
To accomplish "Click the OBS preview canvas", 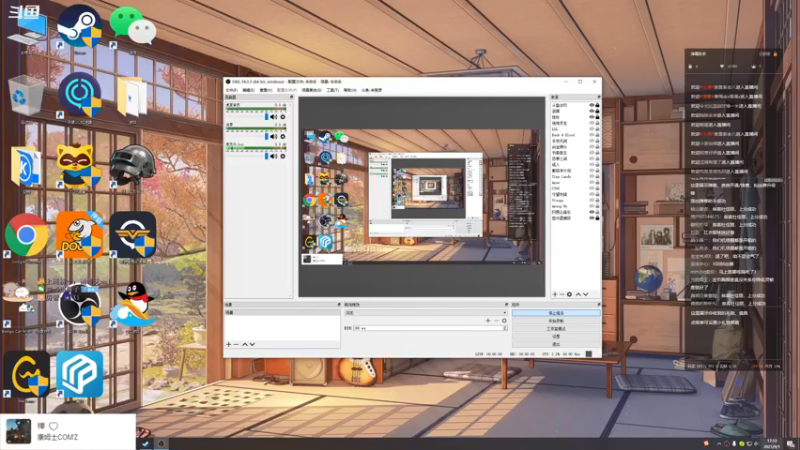I will (421, 196).
